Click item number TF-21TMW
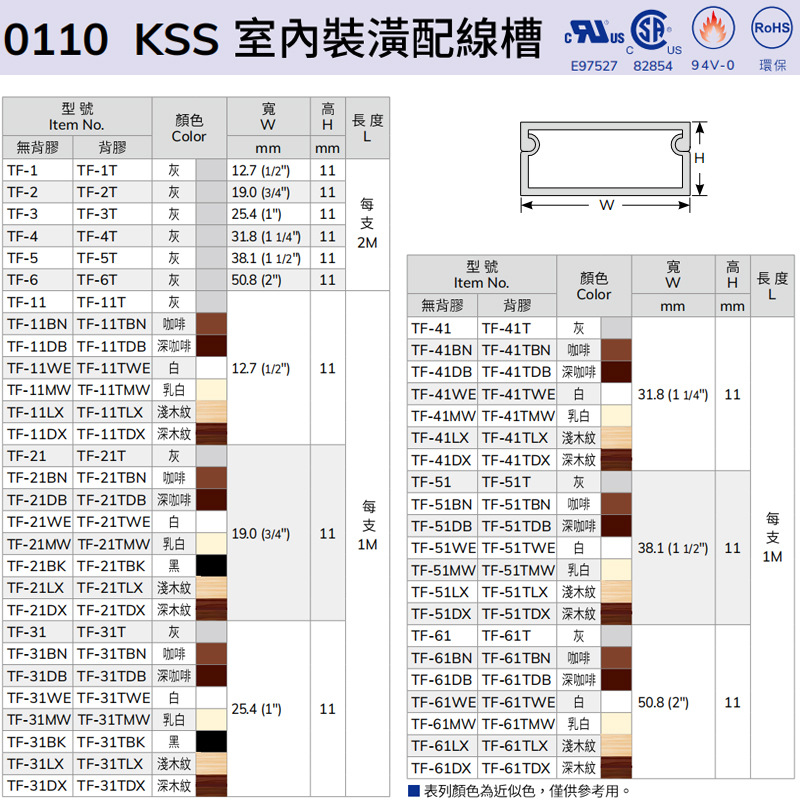800x800 pixels. [x=114, y=544]
